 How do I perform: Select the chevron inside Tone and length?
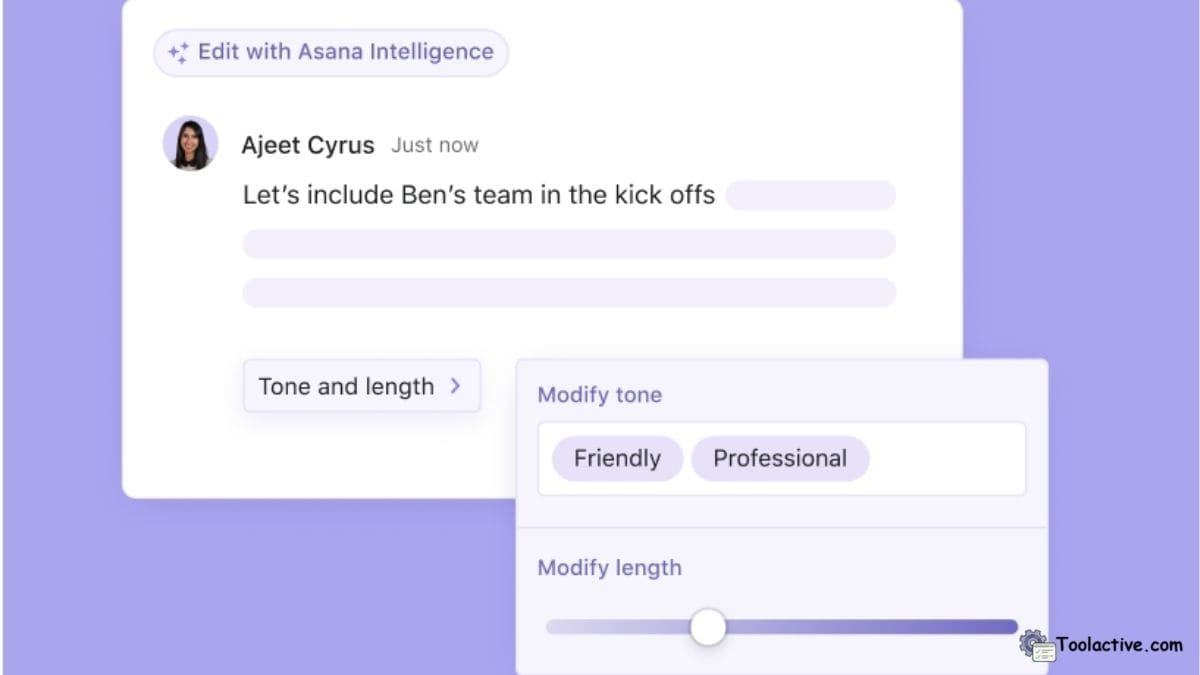coord(458,386)
